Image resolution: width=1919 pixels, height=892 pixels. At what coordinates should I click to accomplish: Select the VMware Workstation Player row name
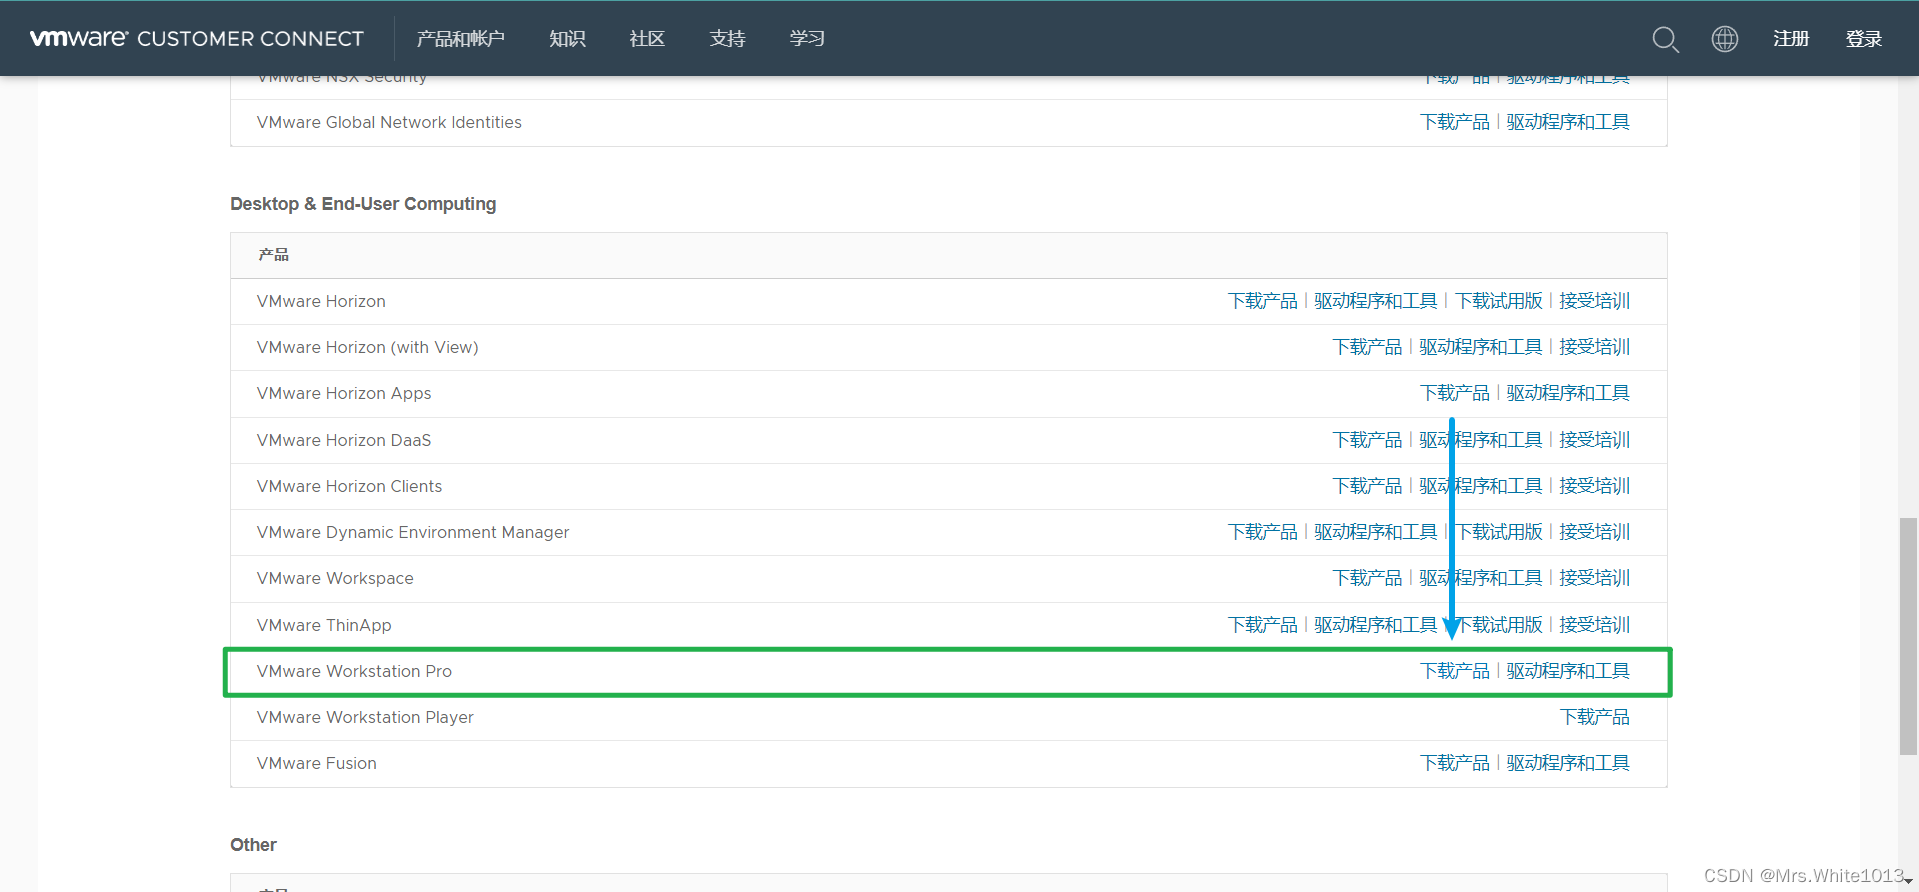365,717
